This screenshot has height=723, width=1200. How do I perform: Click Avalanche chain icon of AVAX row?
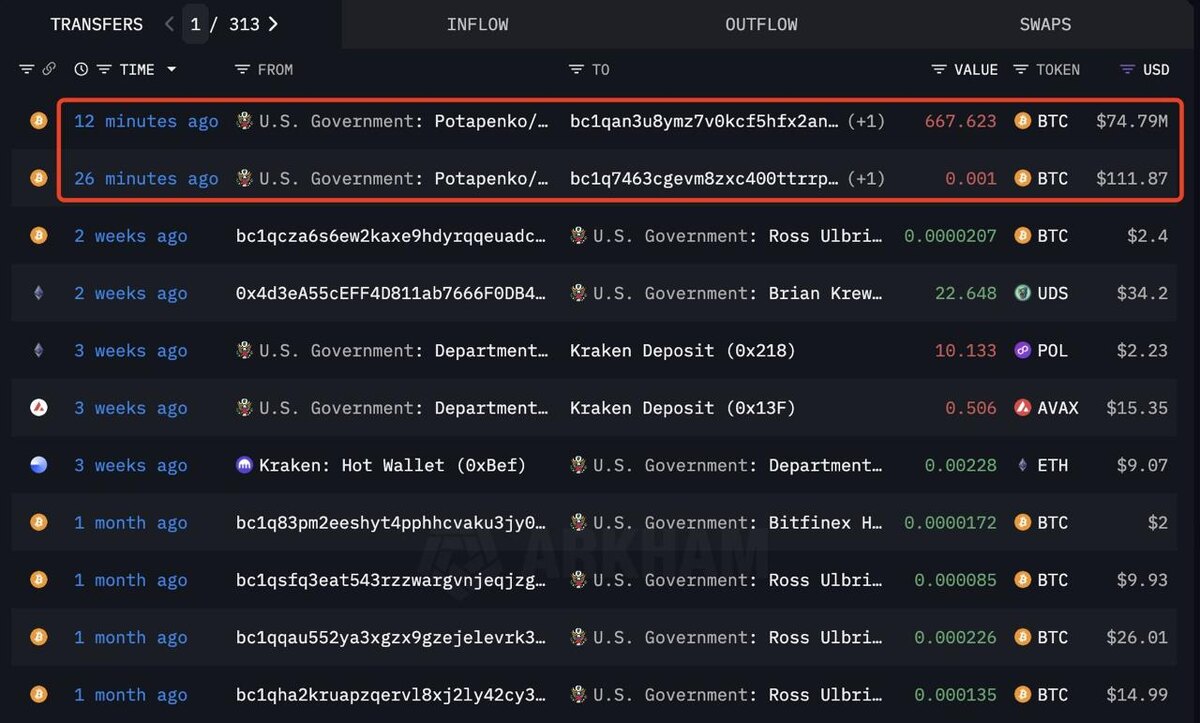point(39,408)
